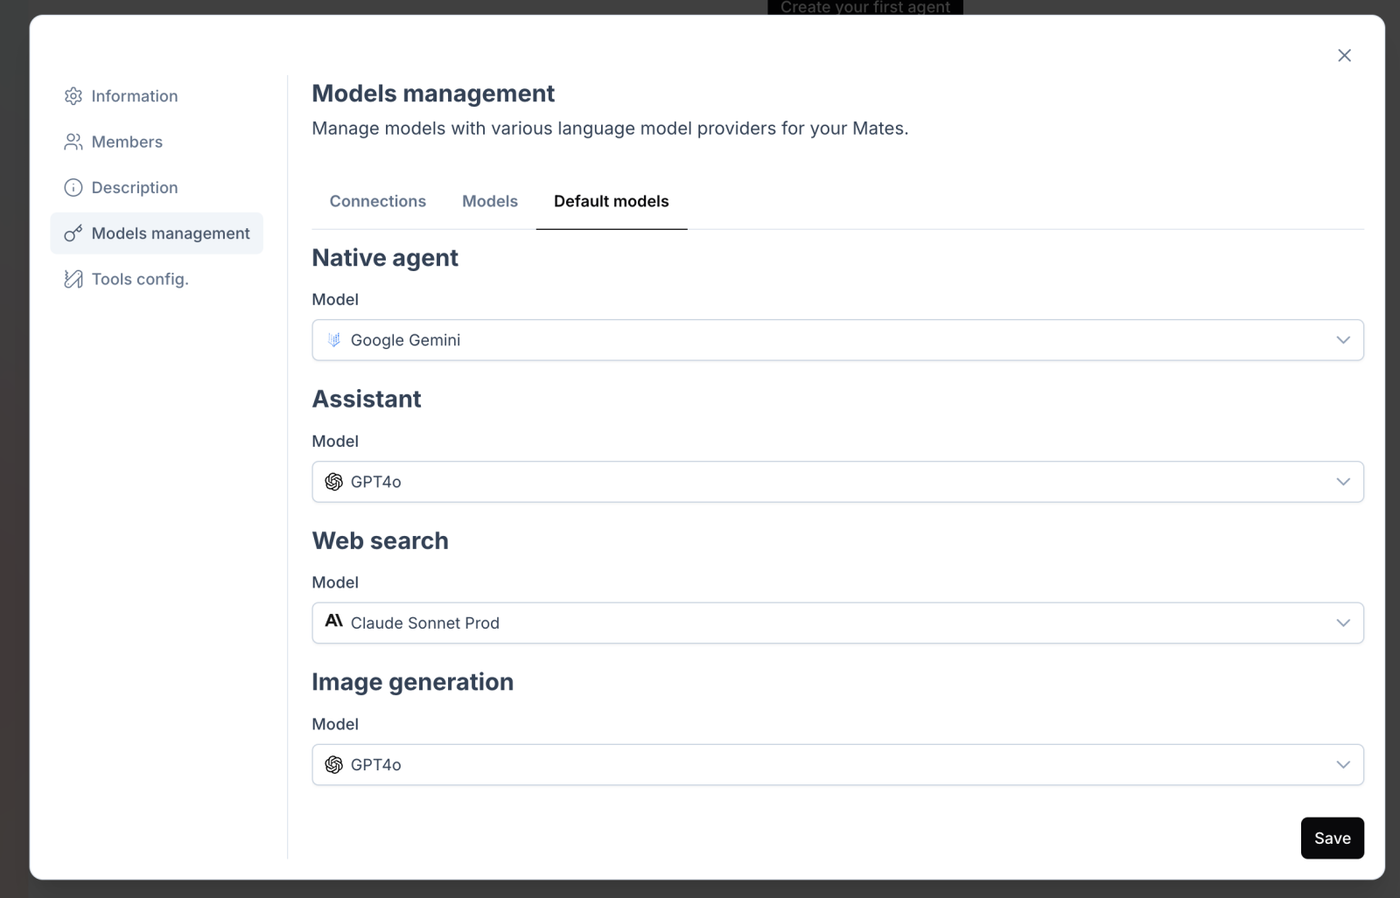Image resolution: width=1400 pixels, height=898 pixels.
Task: Click the Tools config icon
Action: pos(73,279)
